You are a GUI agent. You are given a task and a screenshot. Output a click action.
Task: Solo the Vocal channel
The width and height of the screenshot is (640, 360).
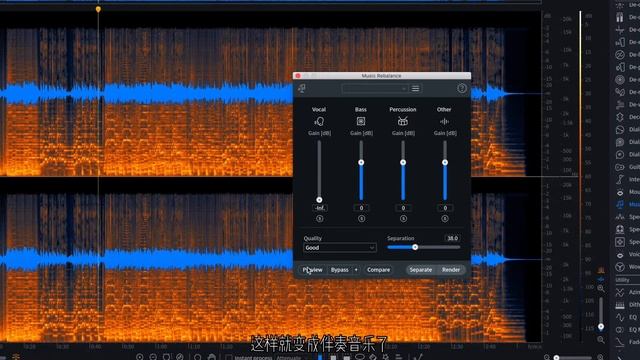coord(320,219)
